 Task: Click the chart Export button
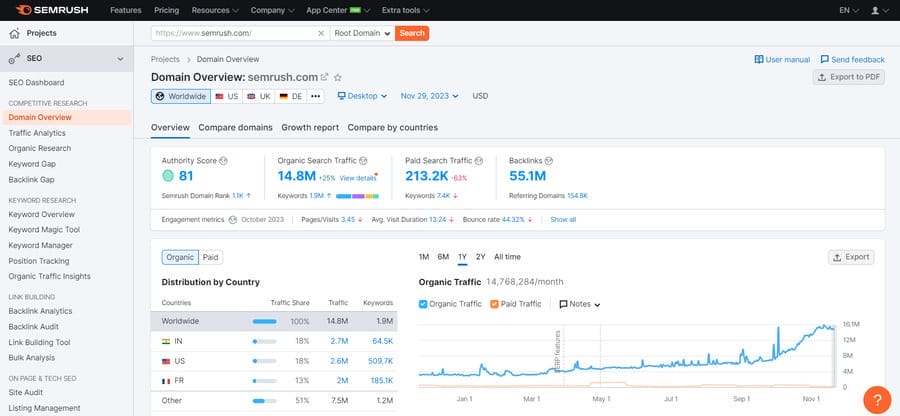pyautogui.click(x=851, y=257)
